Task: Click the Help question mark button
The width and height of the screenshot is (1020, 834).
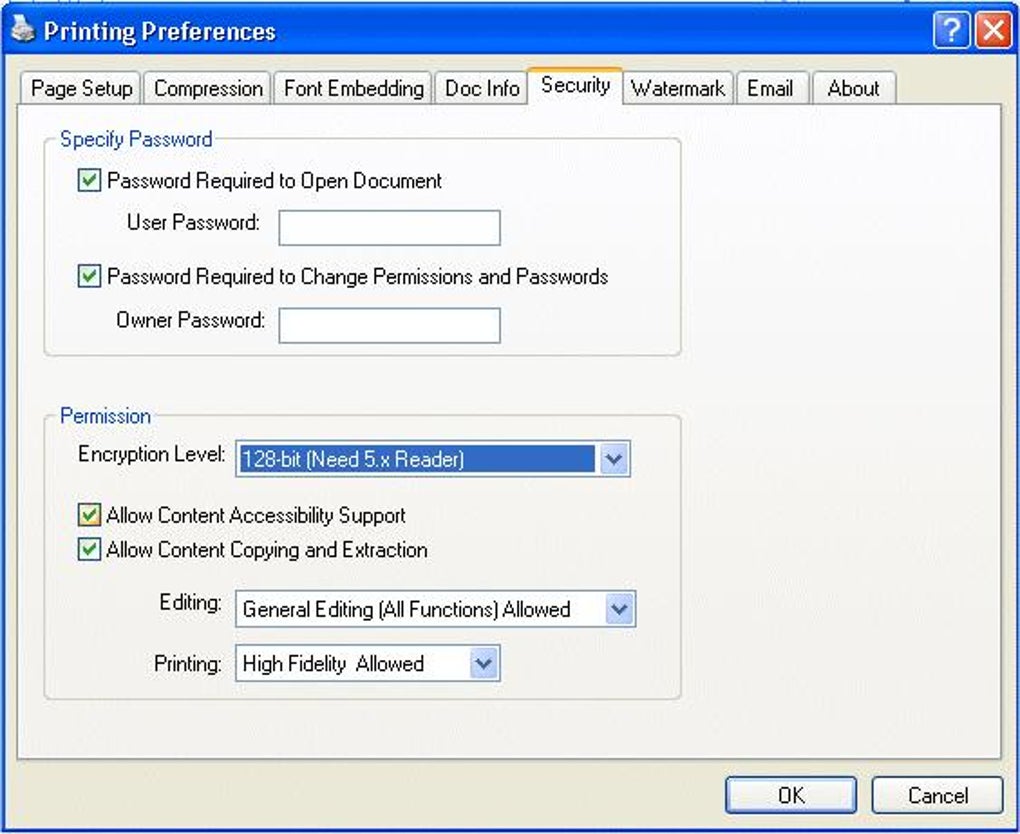Action: pos(950,31)
